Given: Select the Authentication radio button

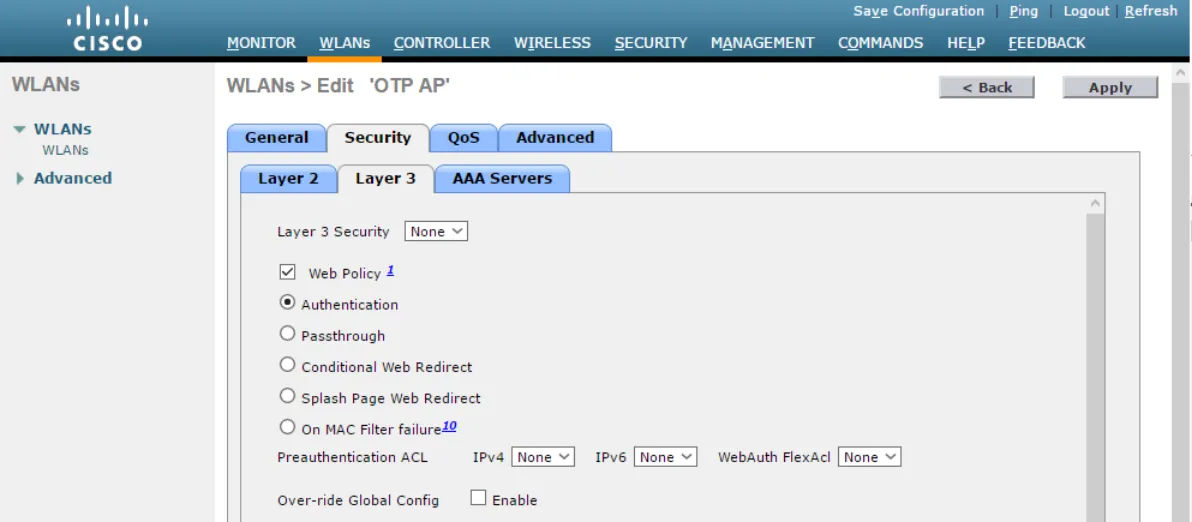Looking at the screenshot, I should [x=287, y=302].
